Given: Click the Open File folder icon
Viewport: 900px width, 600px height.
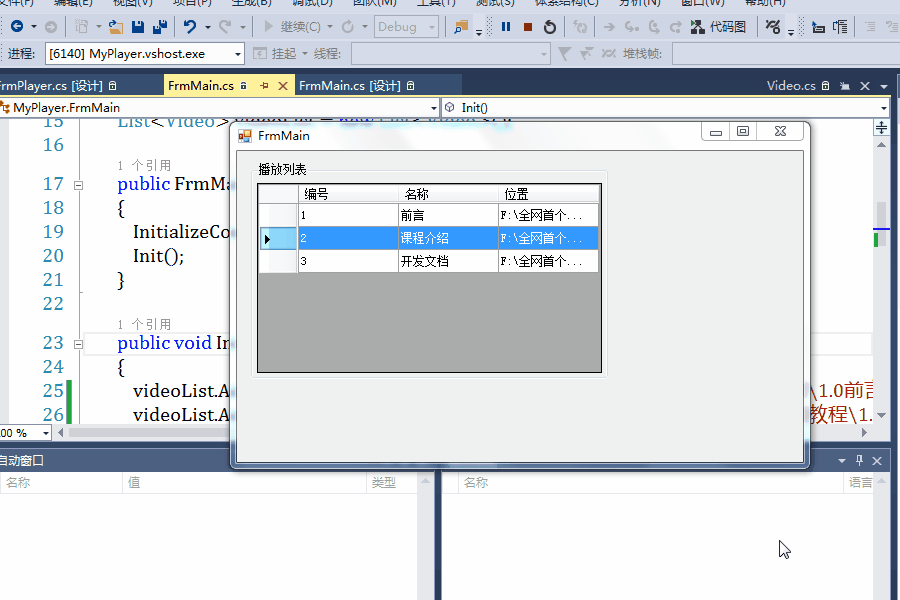Looking at the screenshot, I should (115, 26).
